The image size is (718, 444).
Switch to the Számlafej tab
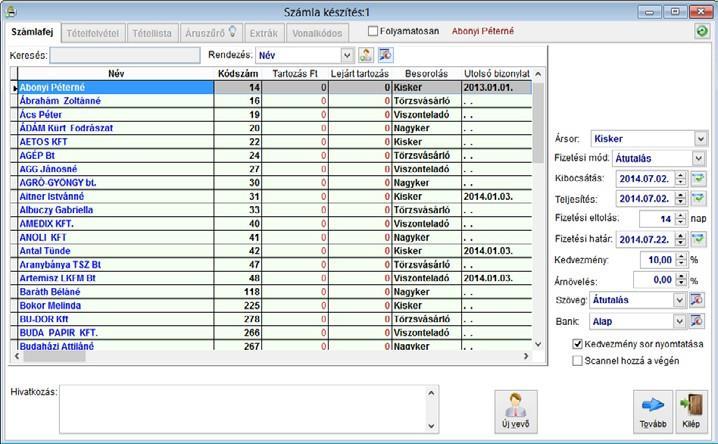[x=32, y=32]
